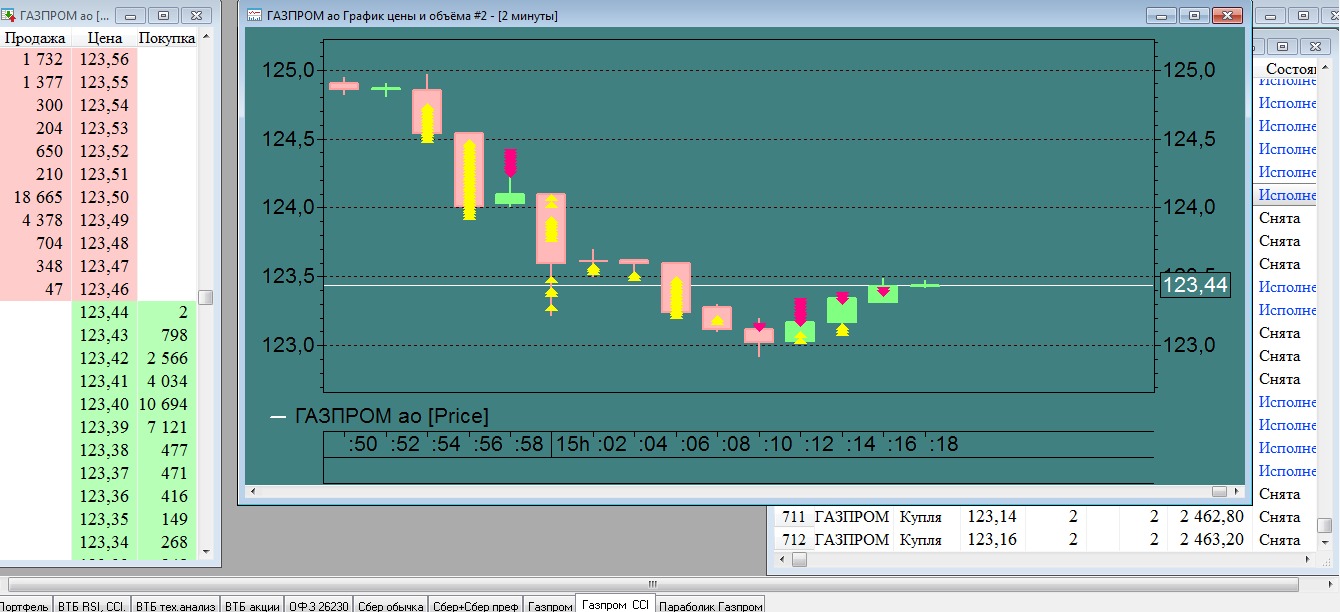Select order number 711 in orders table
This screenshot has width=1340, height=612.
click(793, 517)
